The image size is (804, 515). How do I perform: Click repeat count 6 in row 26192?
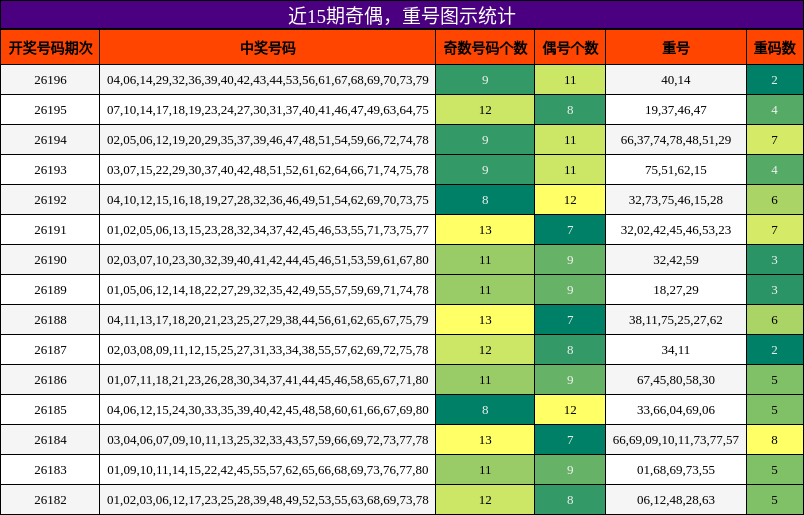[x=775, y=200]
